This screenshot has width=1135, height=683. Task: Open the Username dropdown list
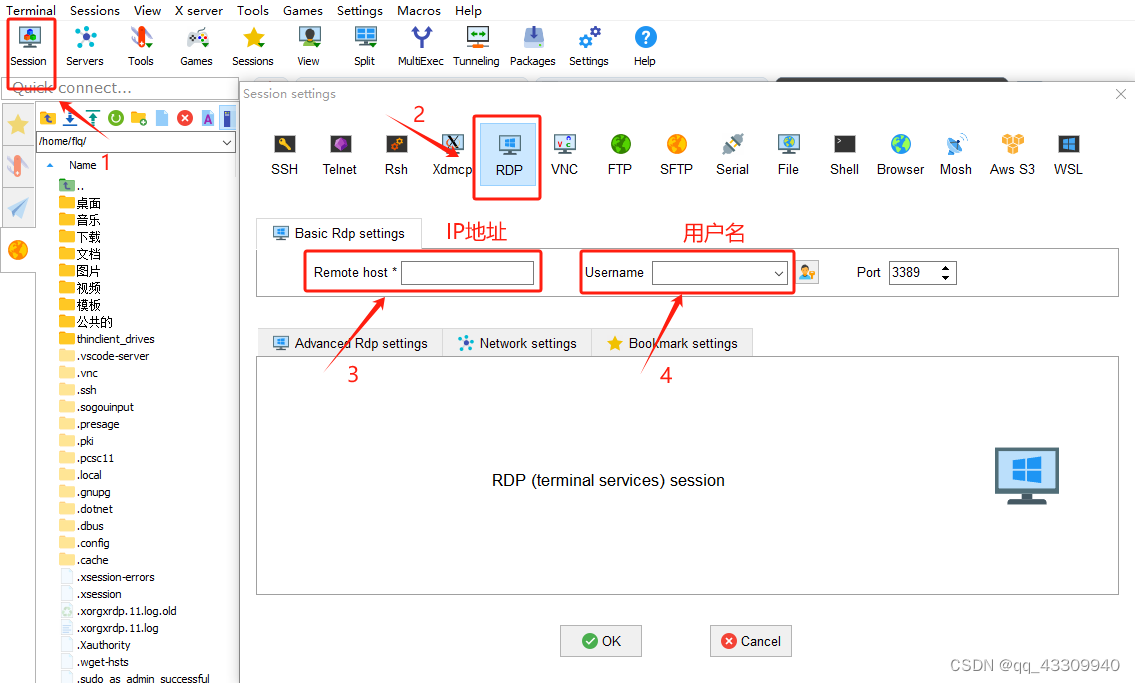pyautogui.click(x=779, y=273)
